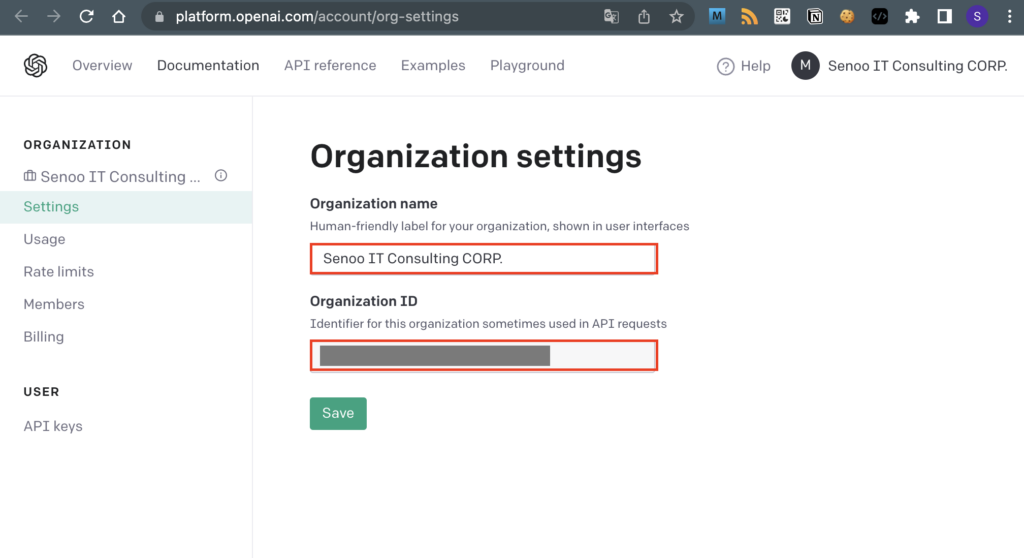The width and height of the screenshot is (1024, 558).
Task: Open the Overview nav tab
Action: (102, 65)
